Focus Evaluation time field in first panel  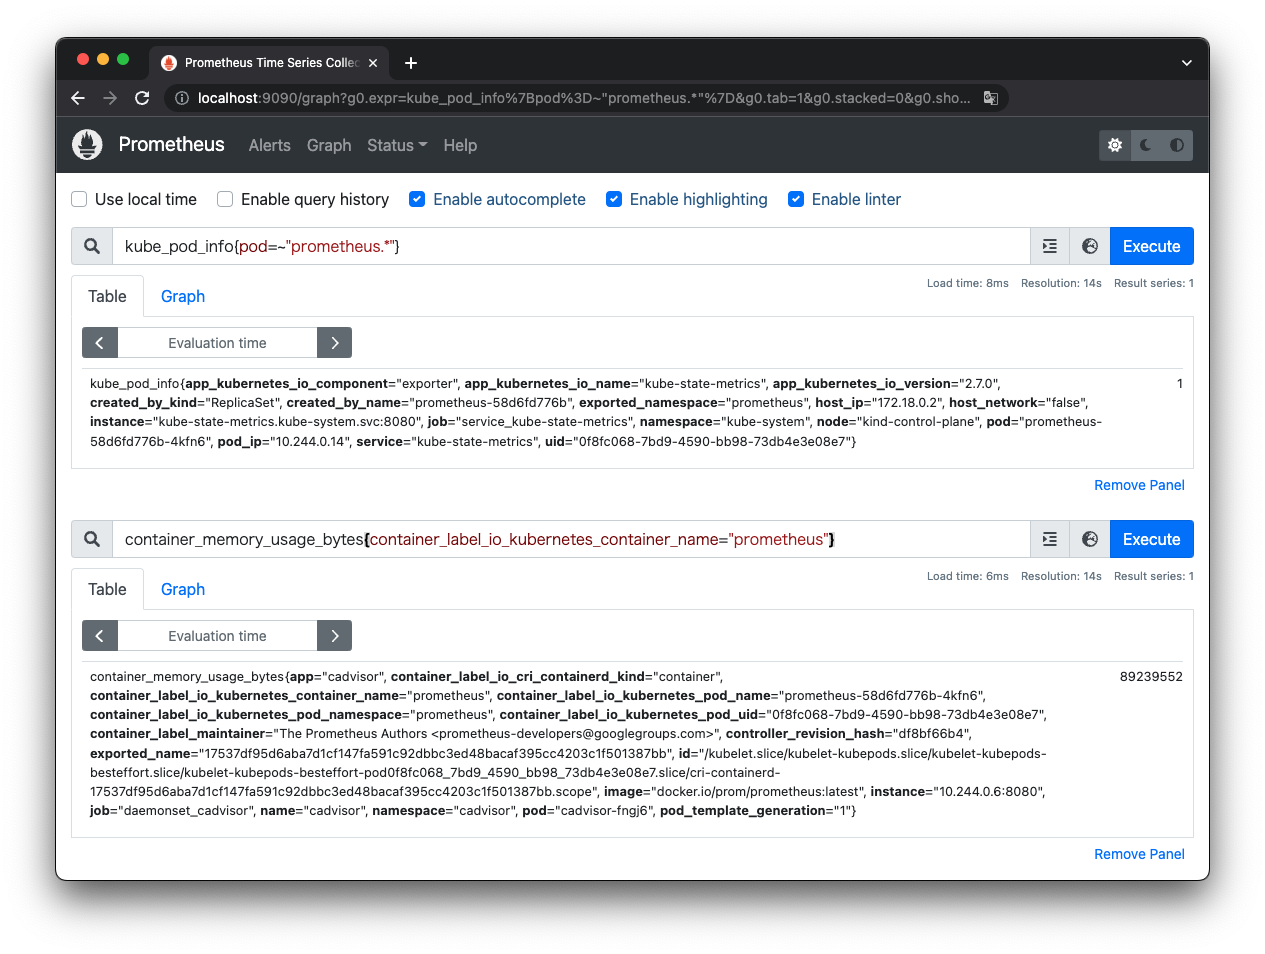point(217,343)
